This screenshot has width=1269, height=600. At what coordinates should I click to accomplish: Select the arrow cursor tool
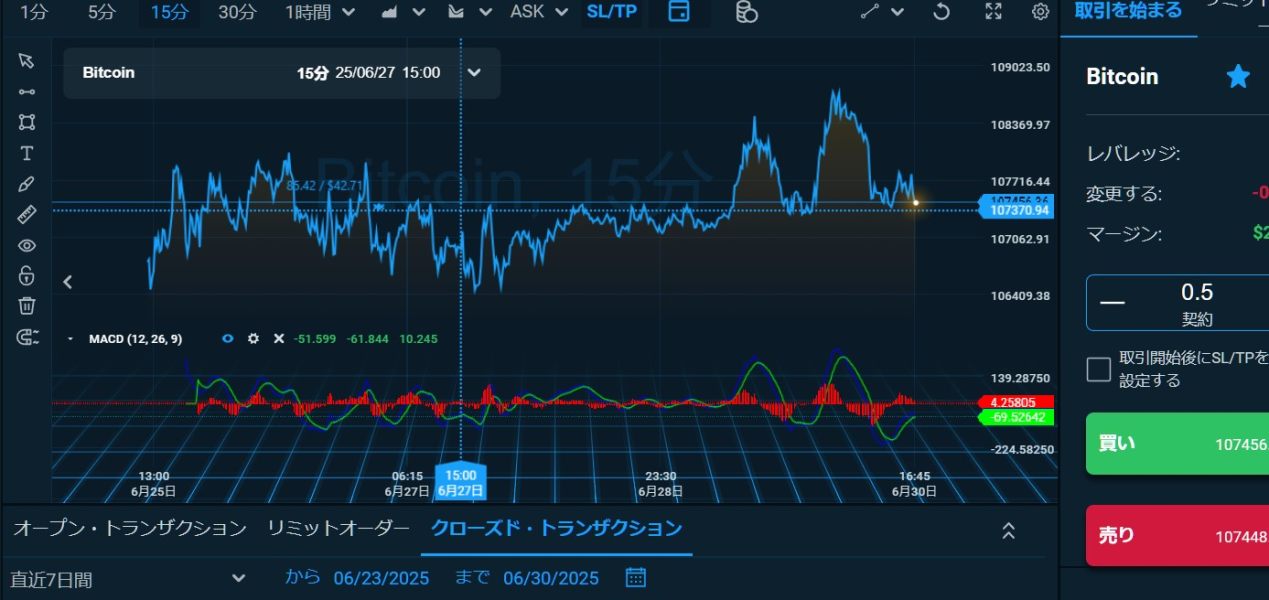click(x=27, y=61)
